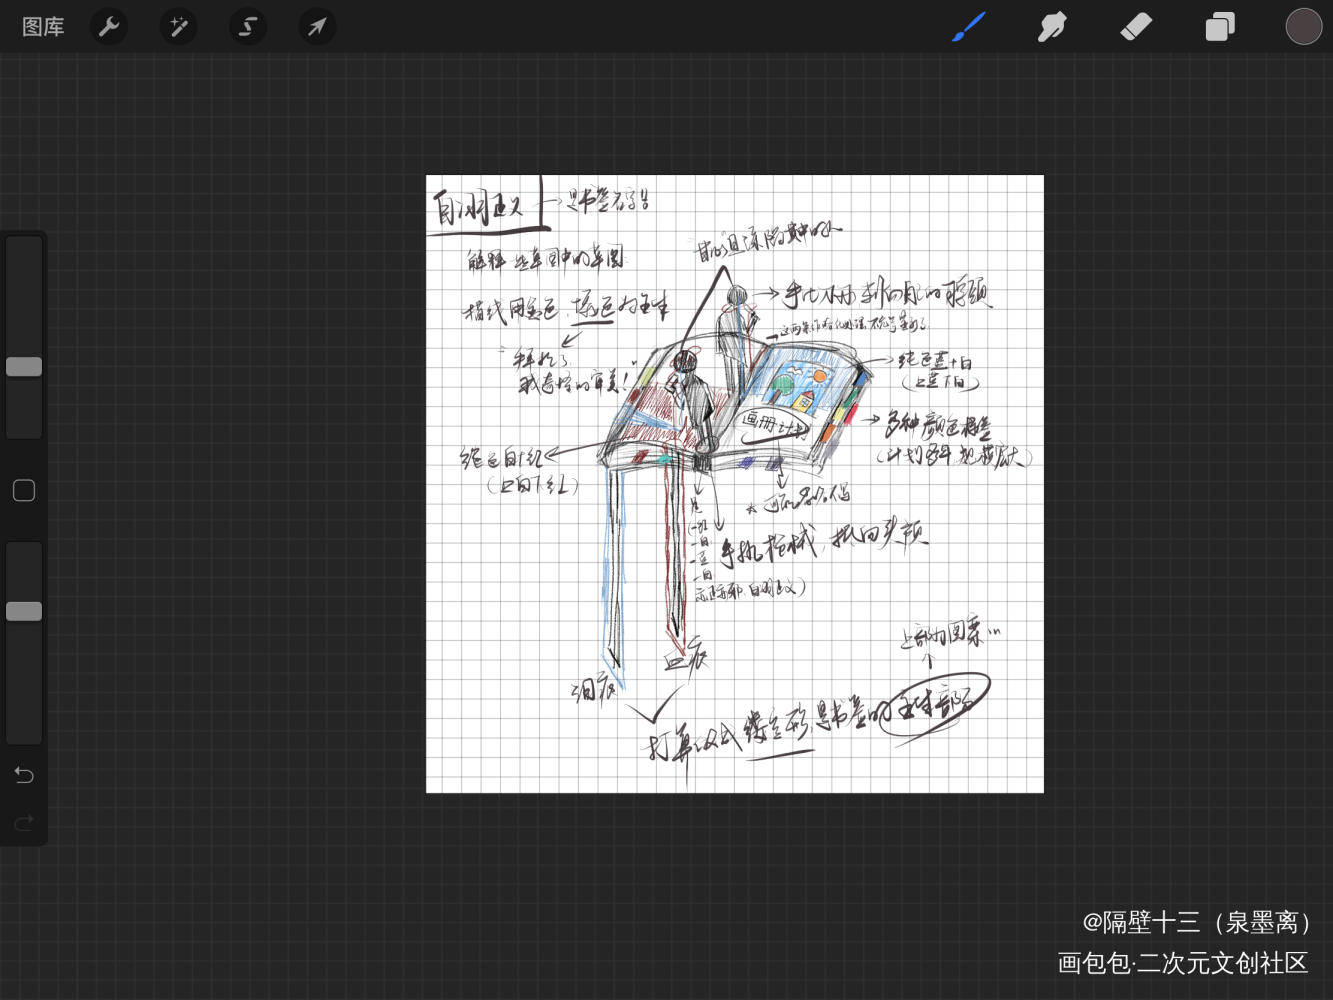Open the Actions wrench menu

tap(109, 27)
